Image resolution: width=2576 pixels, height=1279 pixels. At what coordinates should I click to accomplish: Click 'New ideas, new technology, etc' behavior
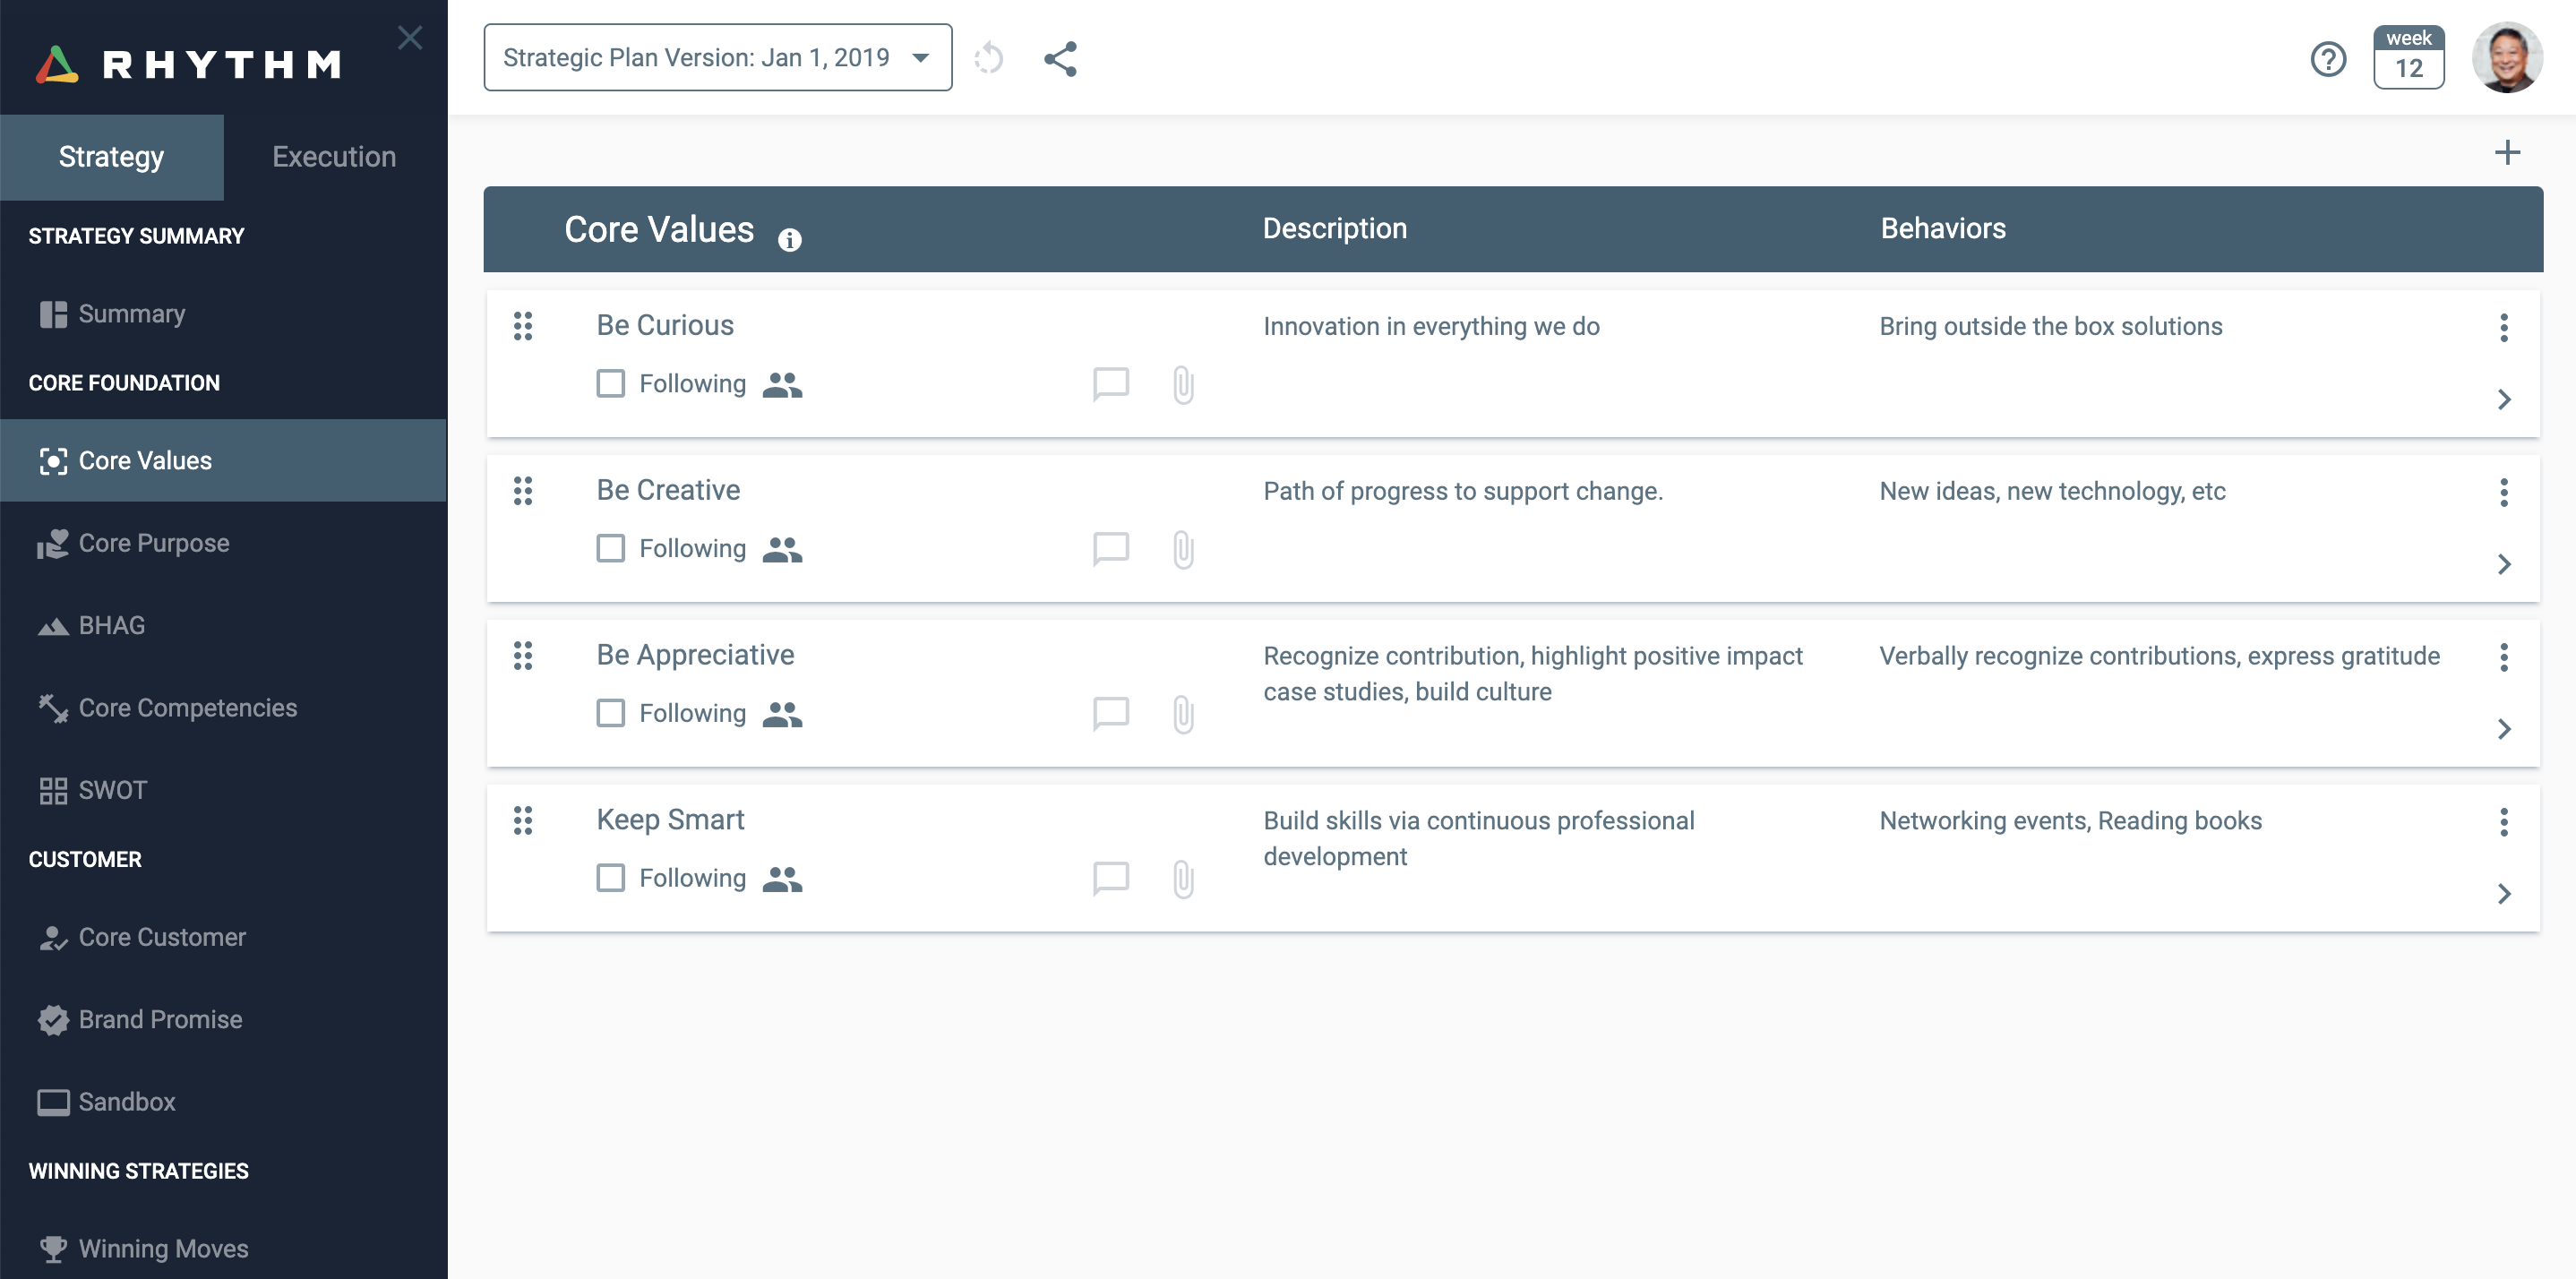pyautogui.click(x=2052, y=492)
